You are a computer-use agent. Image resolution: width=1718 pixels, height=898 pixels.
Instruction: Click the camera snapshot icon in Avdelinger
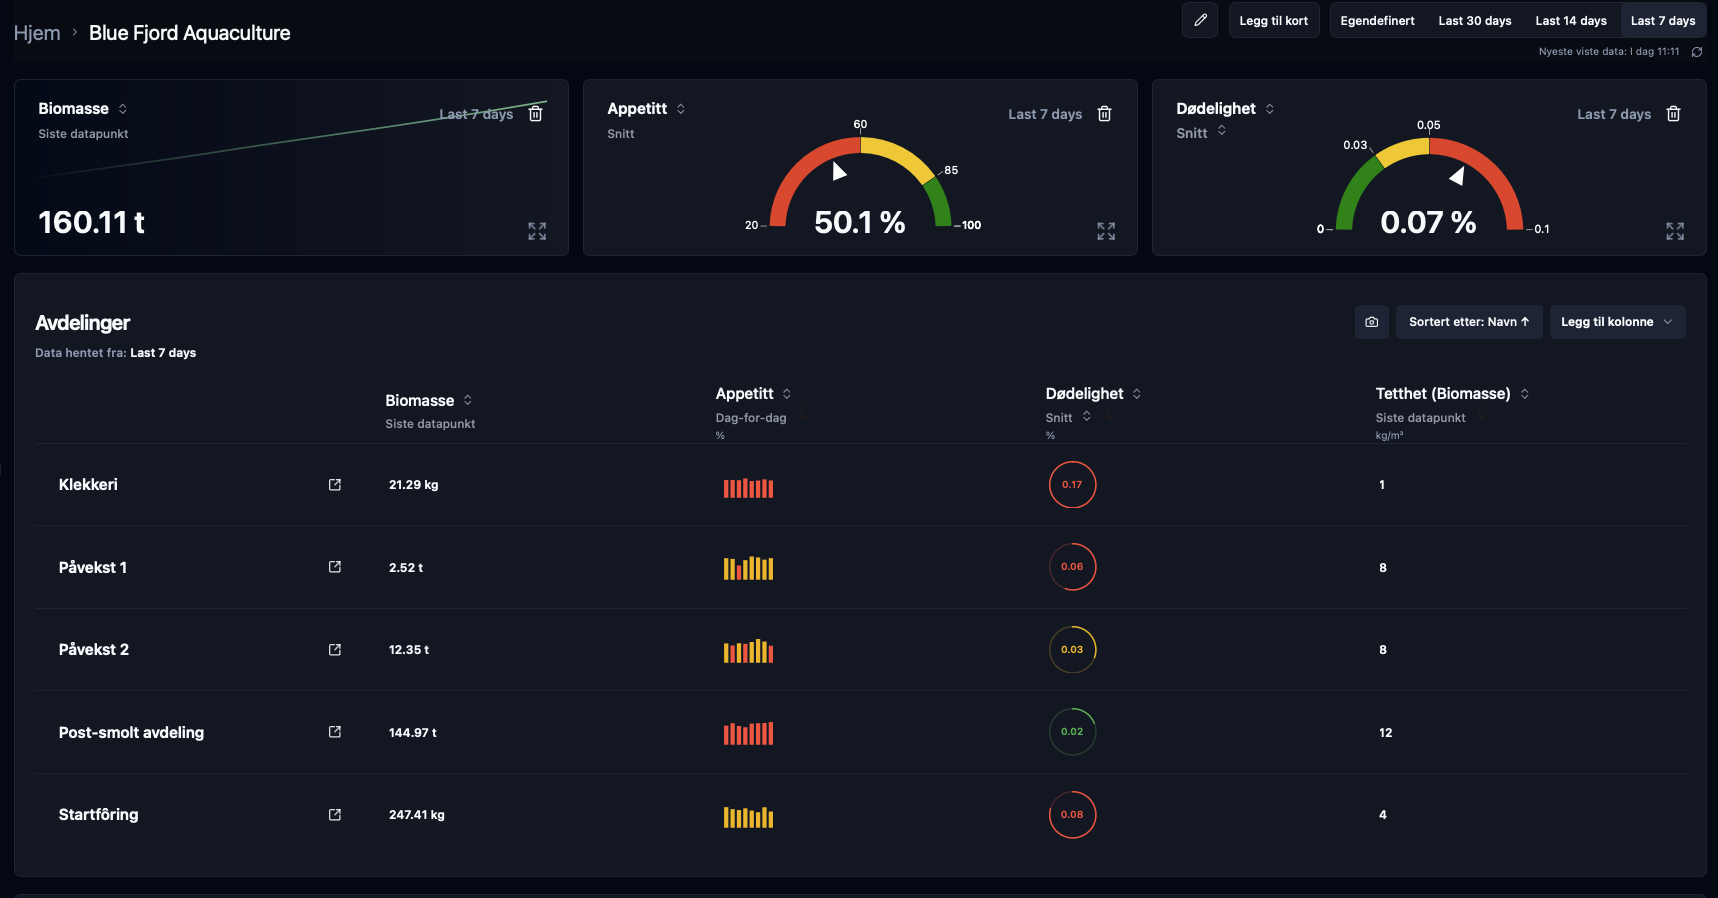[x=1372, y=322]
